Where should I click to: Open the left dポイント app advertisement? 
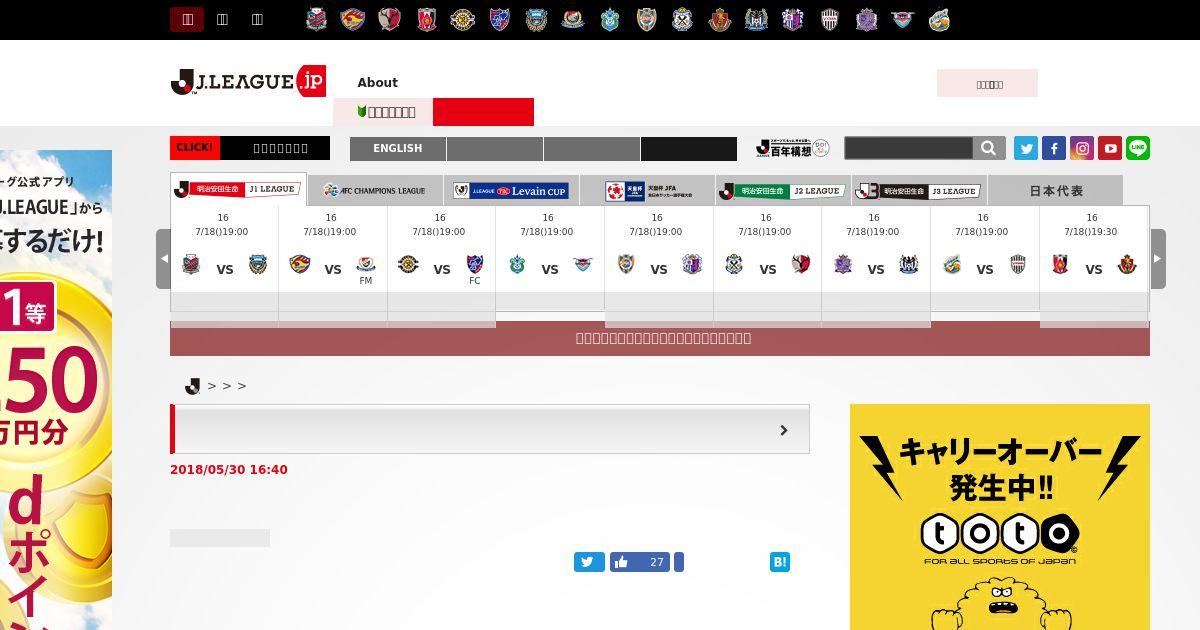click(x=56, y=390)
